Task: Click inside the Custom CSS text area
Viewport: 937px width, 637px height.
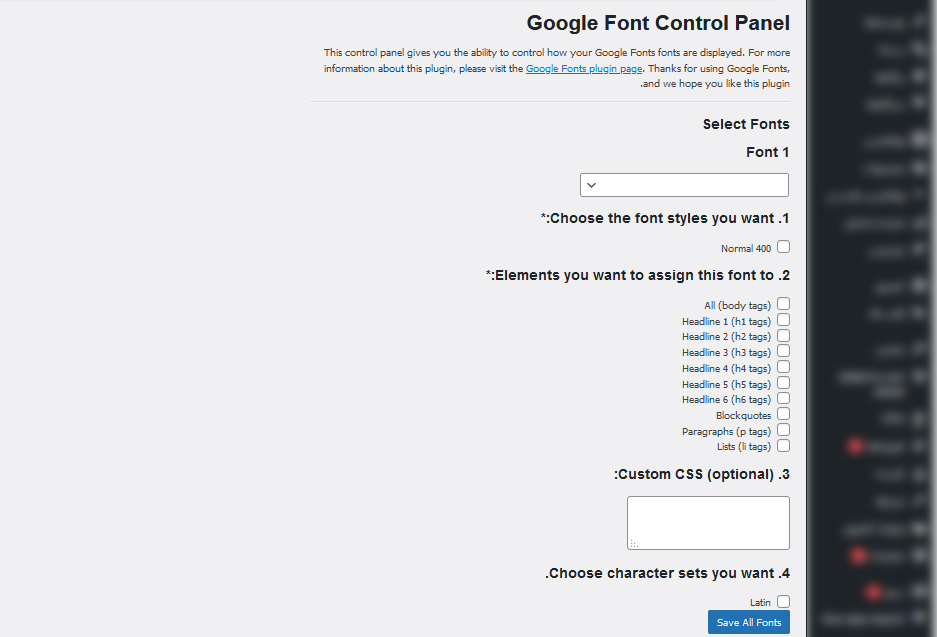Action: tap(708, 523)
